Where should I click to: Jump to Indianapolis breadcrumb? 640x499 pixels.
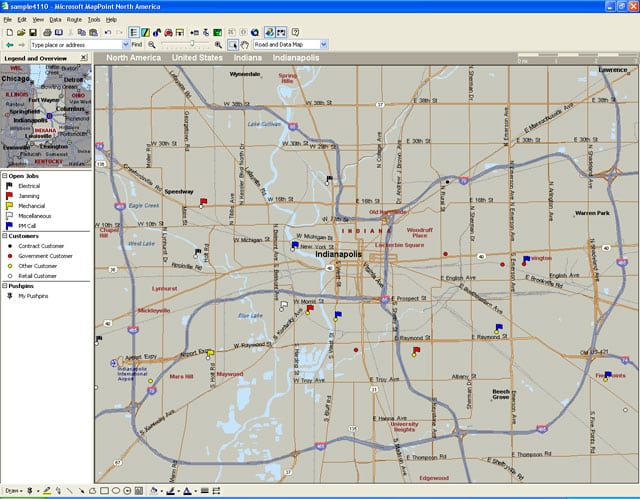tap(296, 58)
